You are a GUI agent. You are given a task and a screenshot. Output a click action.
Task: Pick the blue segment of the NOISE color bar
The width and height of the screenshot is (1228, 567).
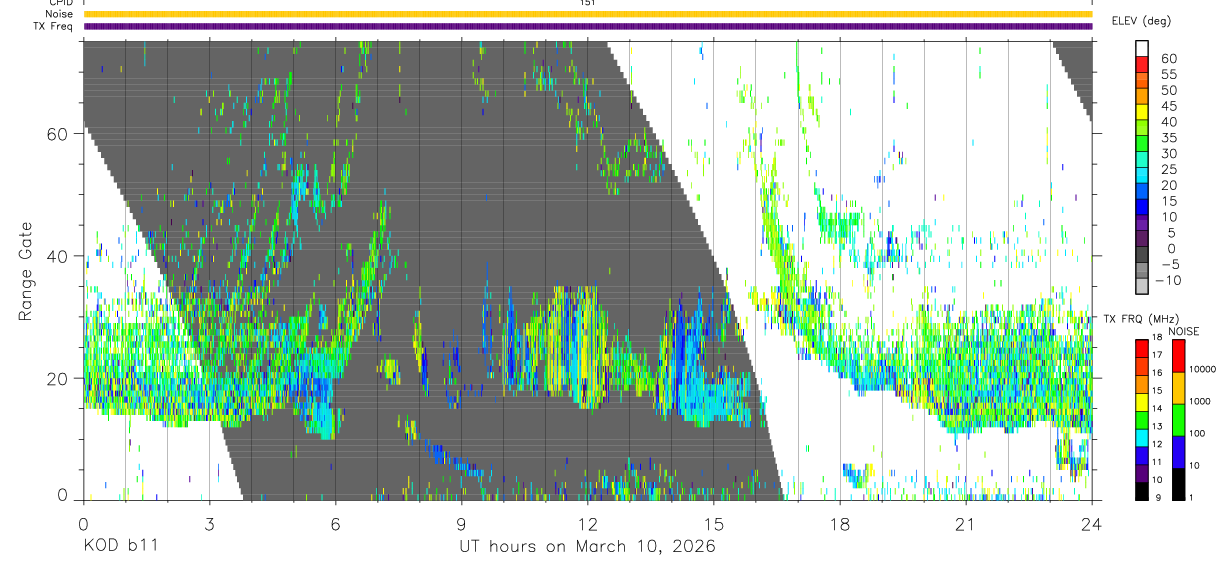(1178, 452)
